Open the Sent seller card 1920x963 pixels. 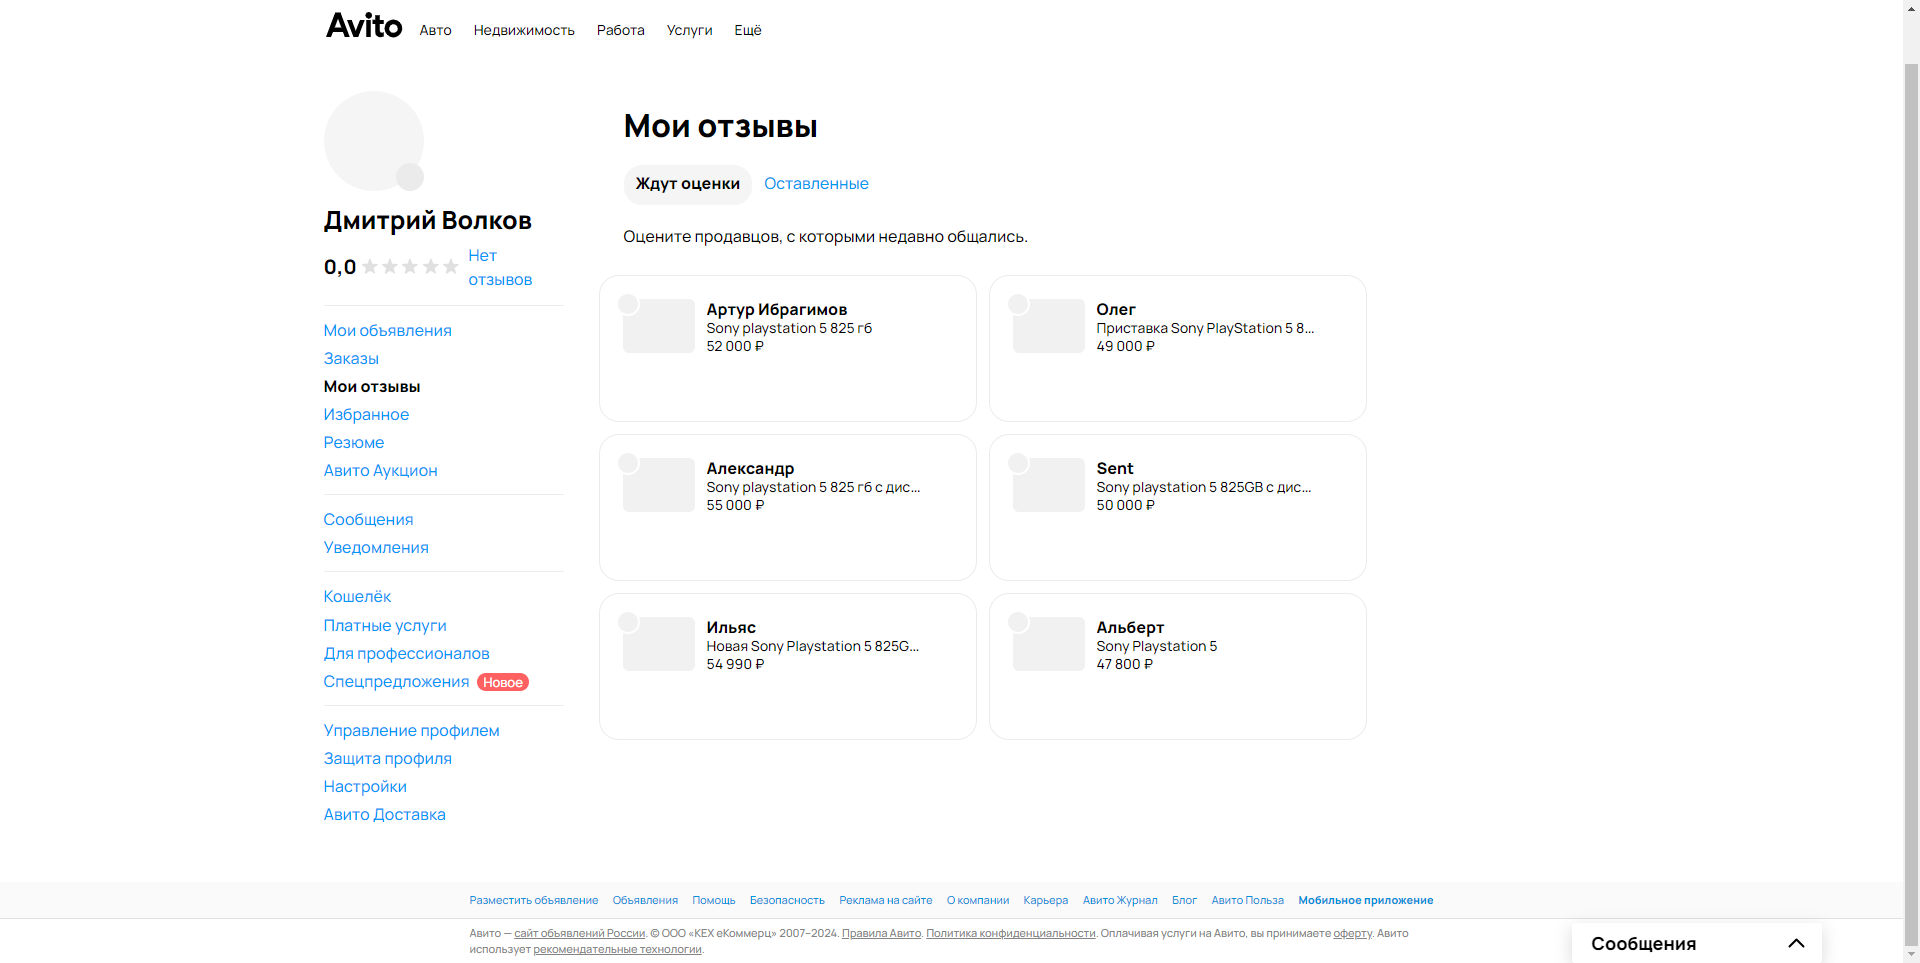click(1178, 507)
